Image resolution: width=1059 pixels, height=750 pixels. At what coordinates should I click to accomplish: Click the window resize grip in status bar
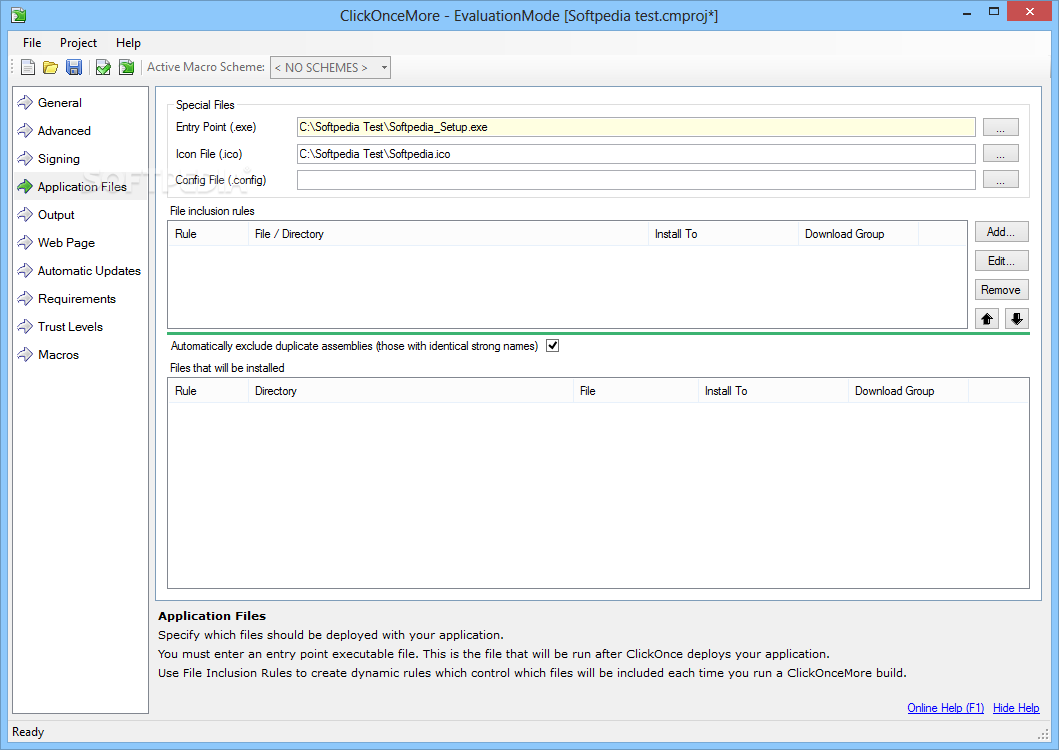click(1043, 734)
